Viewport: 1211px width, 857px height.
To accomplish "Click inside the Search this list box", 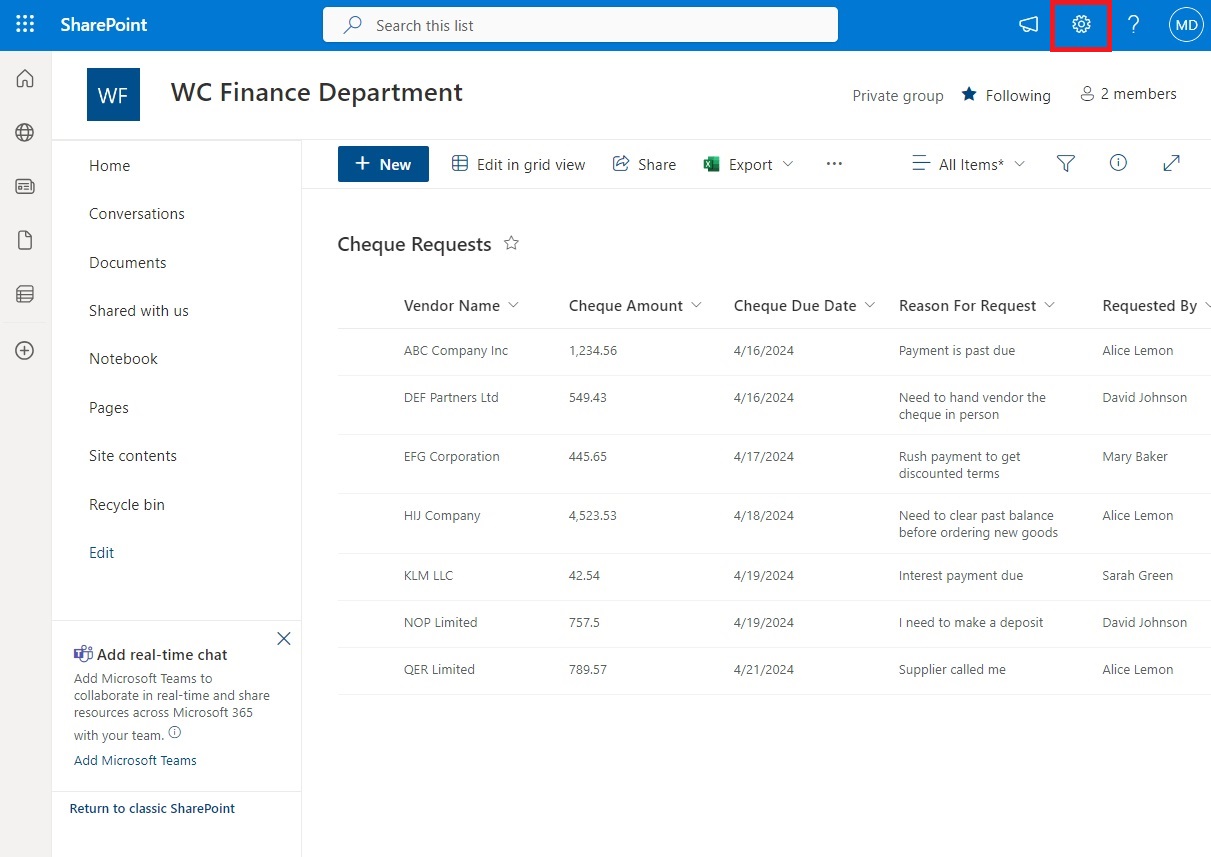I will (x=580, y=25).
